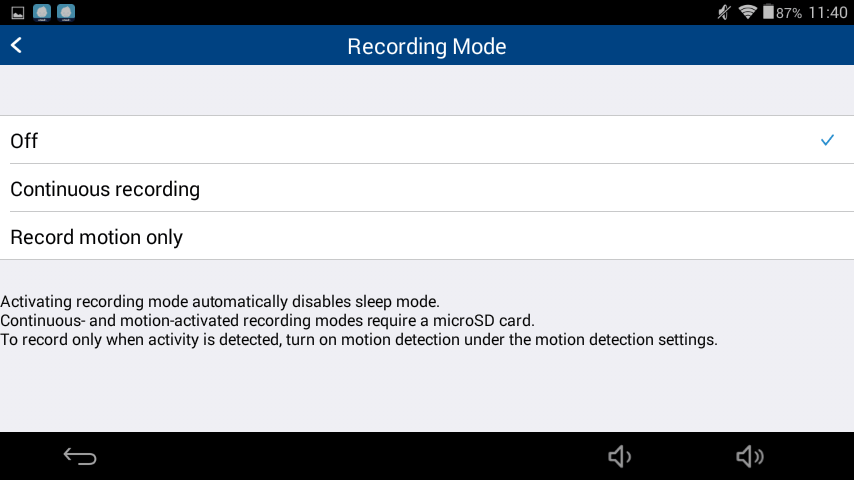Tap the blue checkmark beside Off
The image size is (854, 480).
click(827, 140)
